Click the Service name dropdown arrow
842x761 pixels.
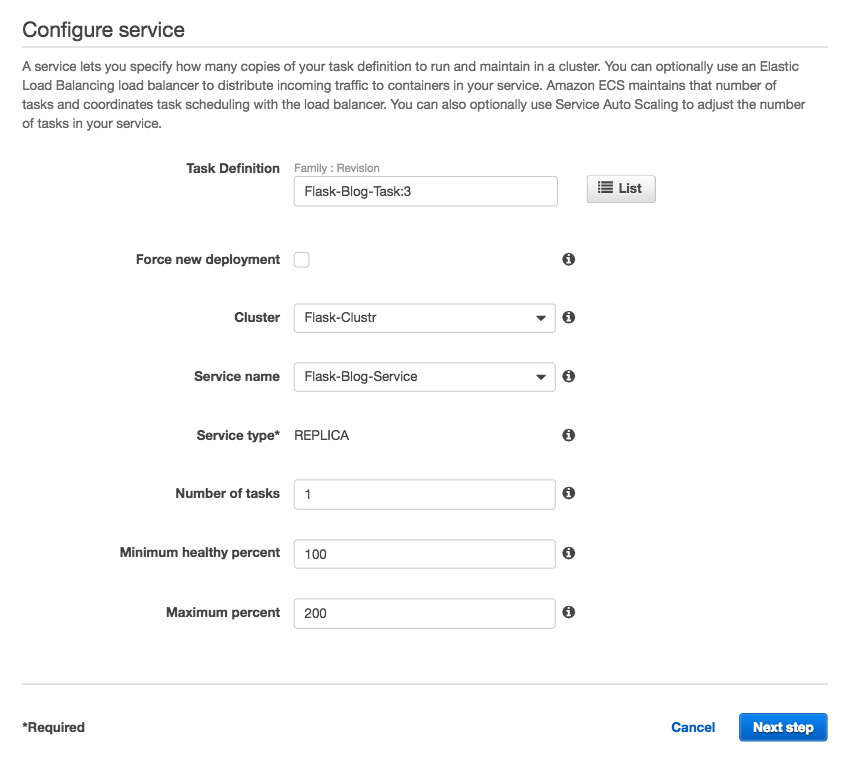(x=541, y=377)
